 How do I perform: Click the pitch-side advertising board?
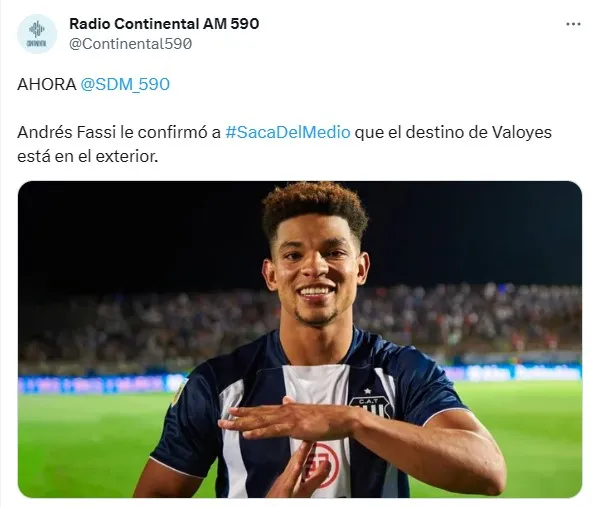point(97,383)
